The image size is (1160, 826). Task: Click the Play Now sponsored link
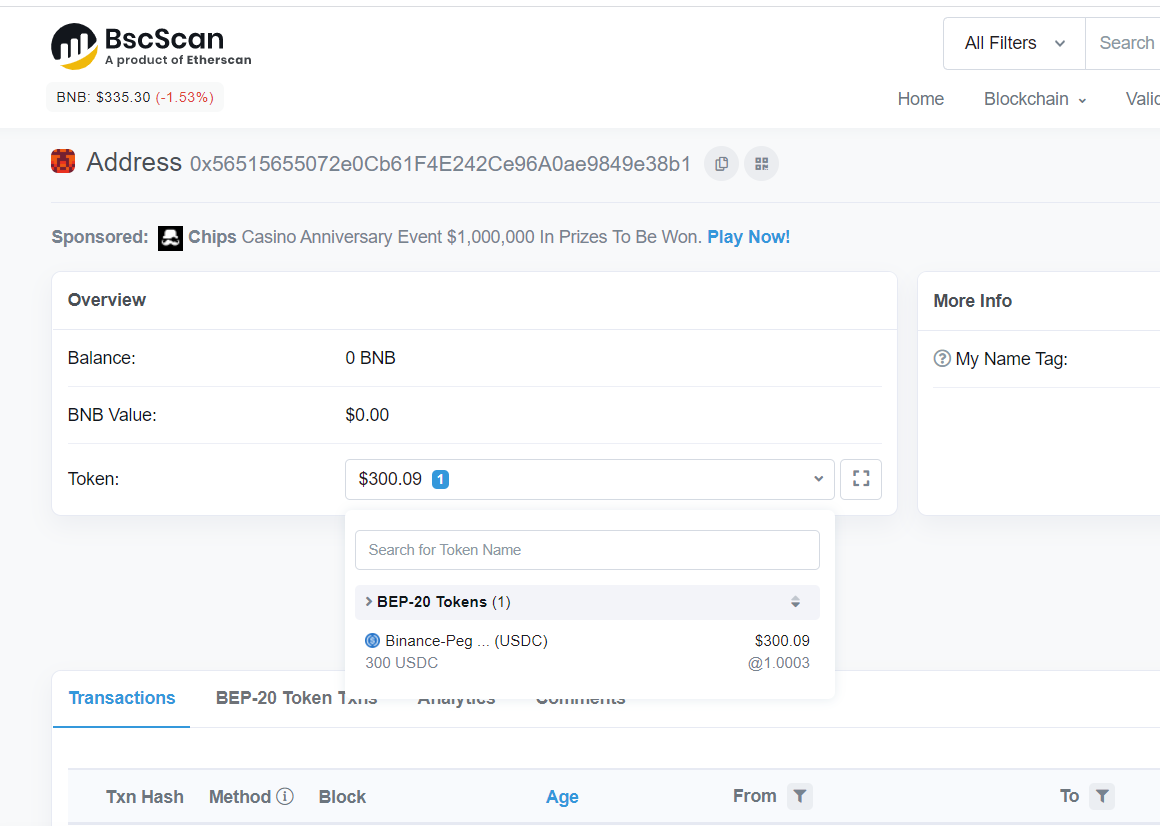[x=749, y=237]
